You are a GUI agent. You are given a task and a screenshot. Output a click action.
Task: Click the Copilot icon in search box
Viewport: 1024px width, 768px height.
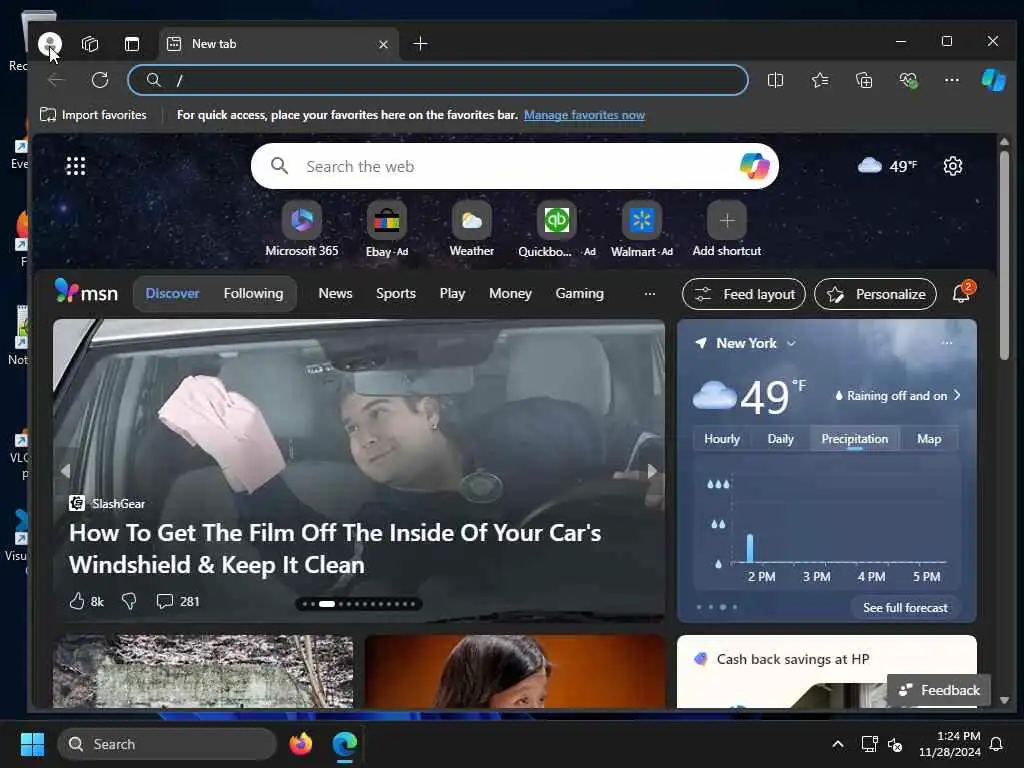[x=754, y=166]
